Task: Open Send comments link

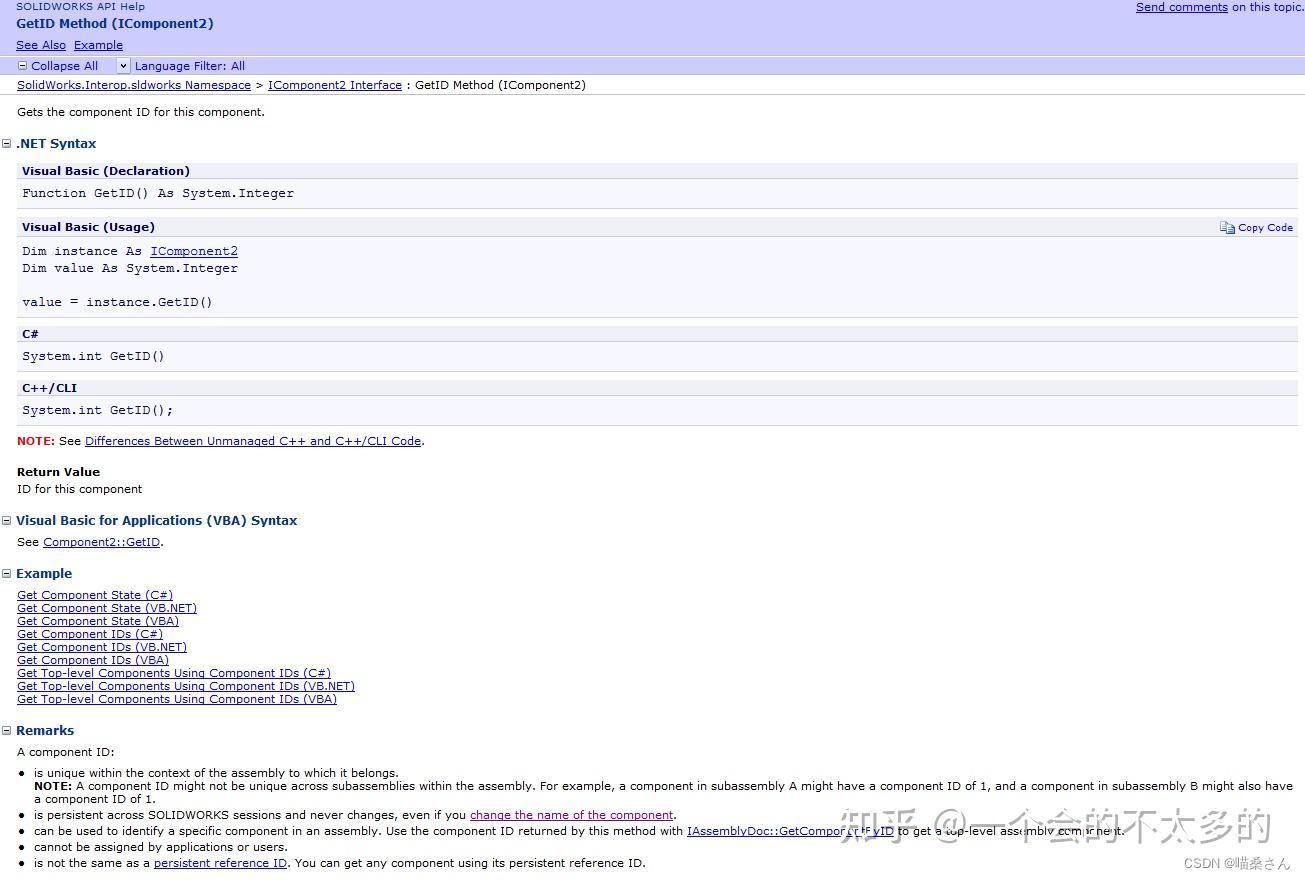Action: pyautogui.click(x=1181, y=7)
